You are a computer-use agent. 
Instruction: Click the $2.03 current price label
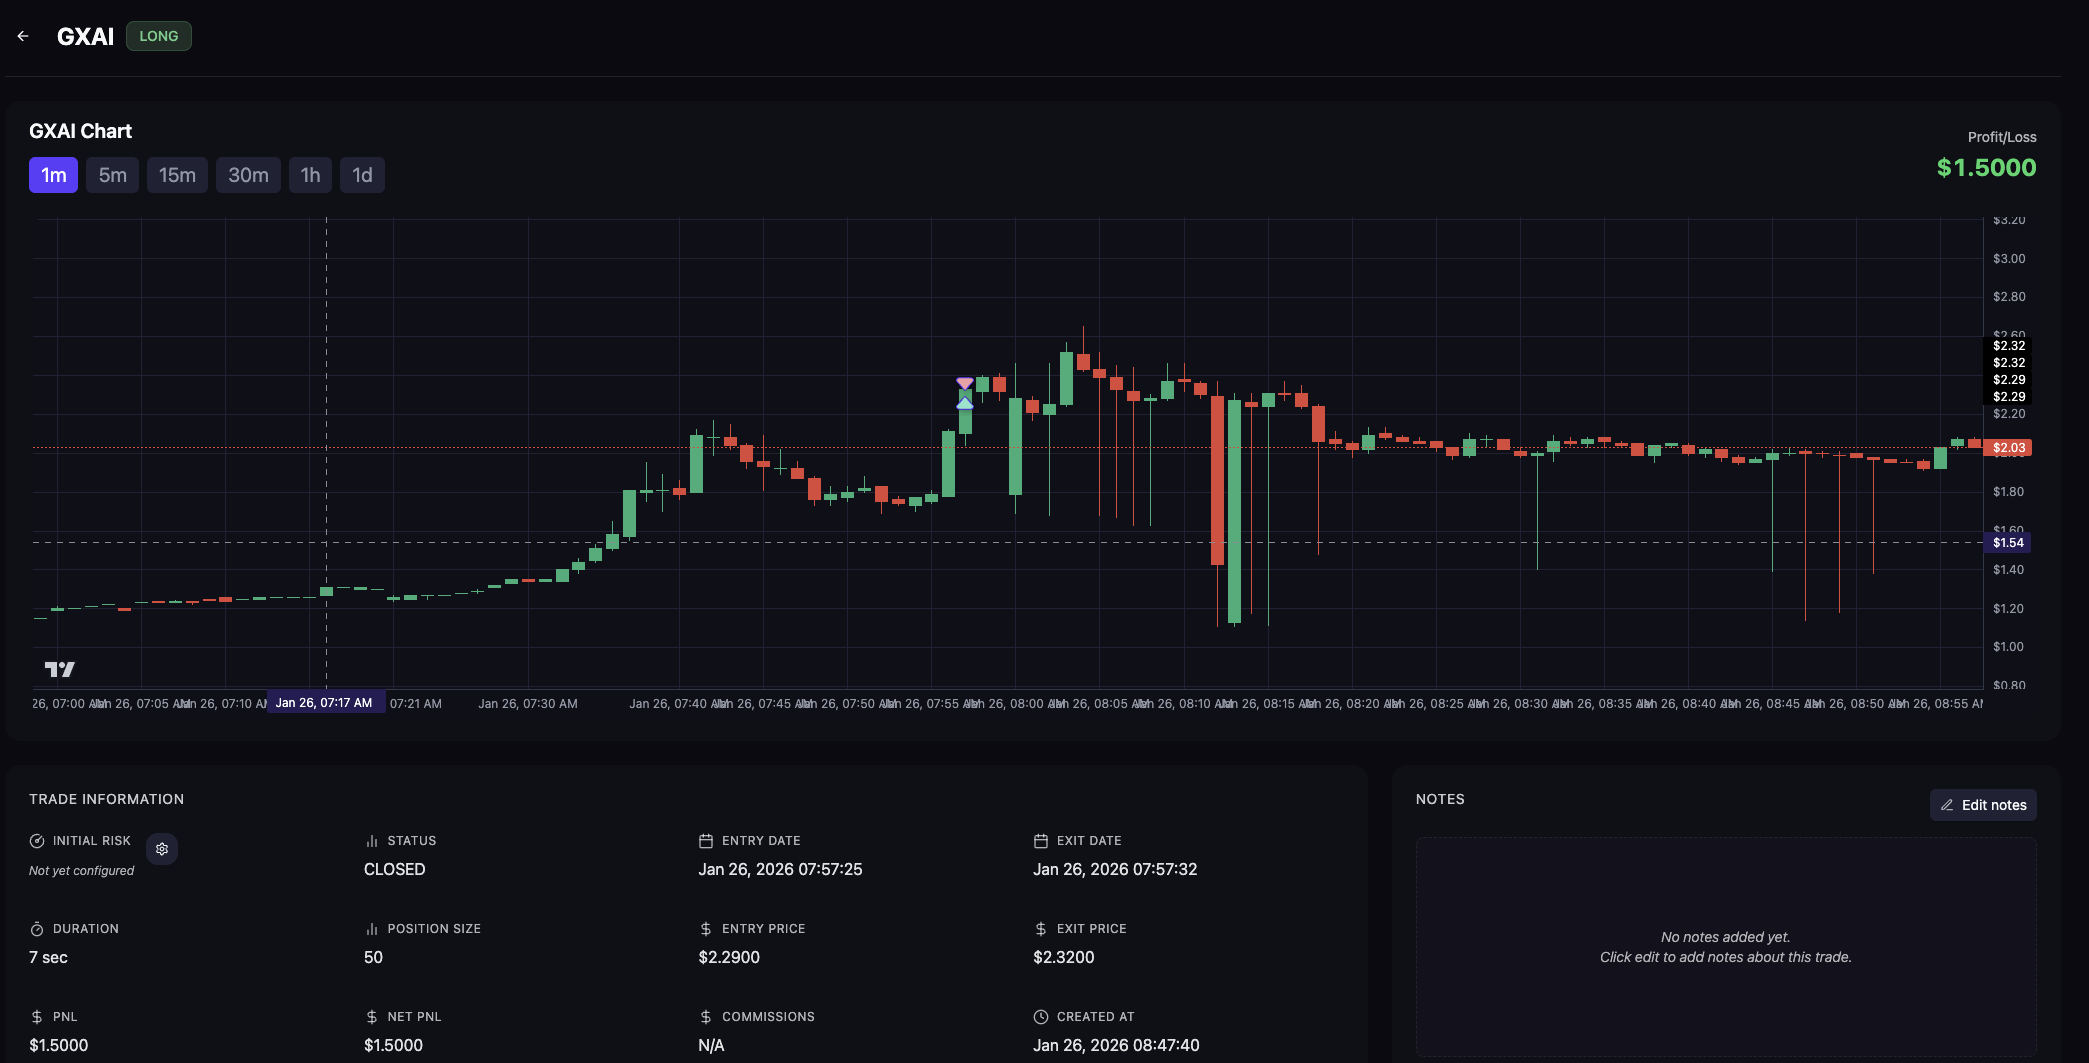pyautogui.click(x=2008, y=448)
